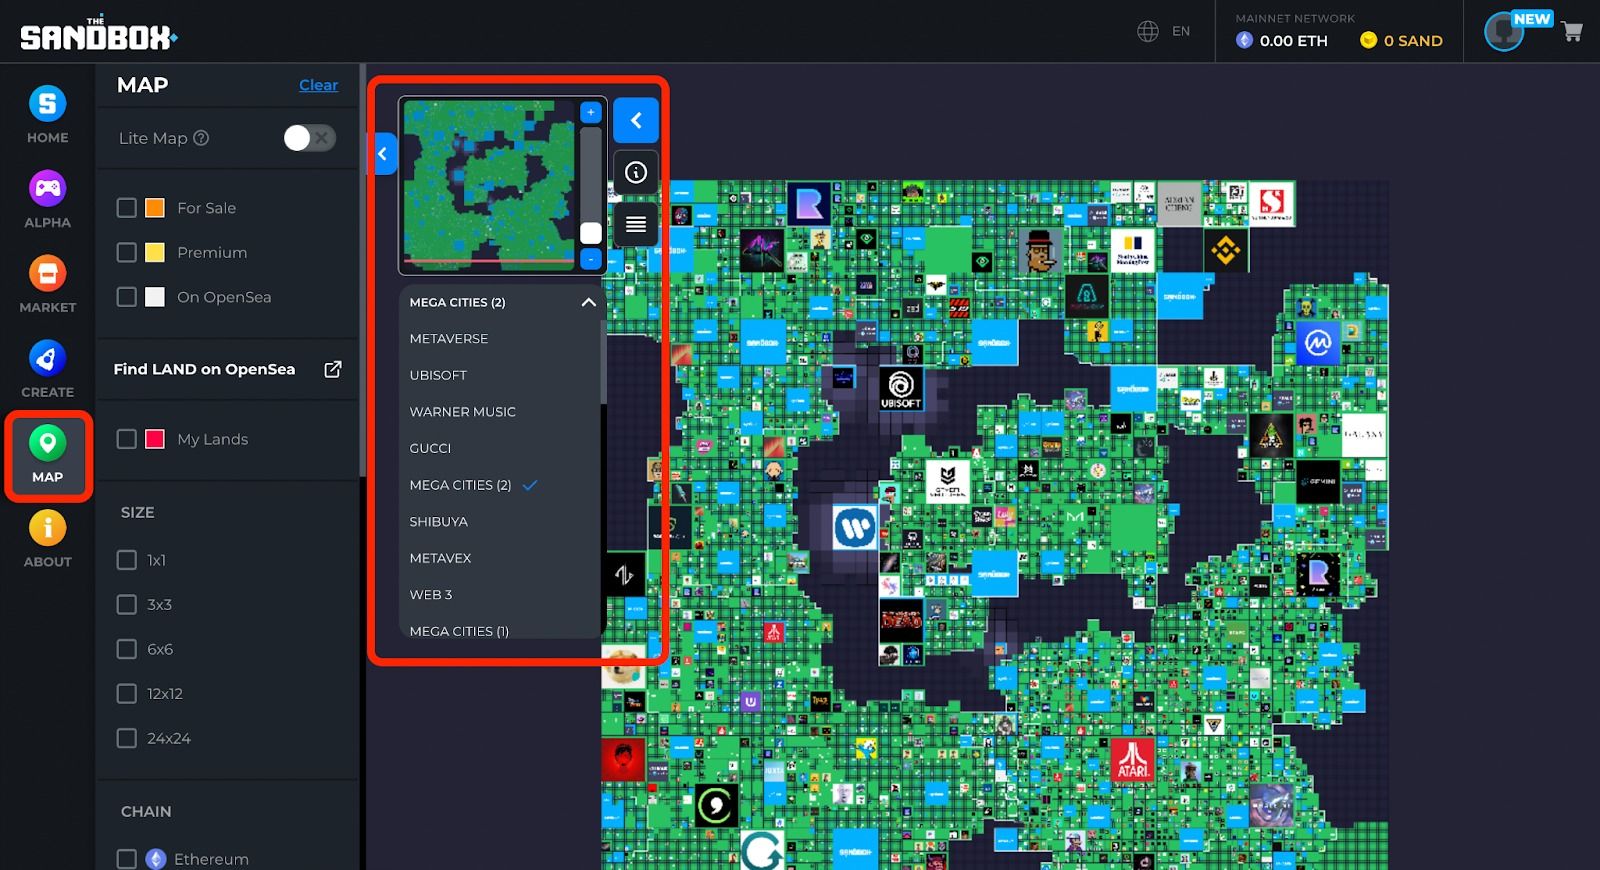Click the yellow Premium color swatch
Viewport: 1600px width, 870px height.
tap(155, 252)
